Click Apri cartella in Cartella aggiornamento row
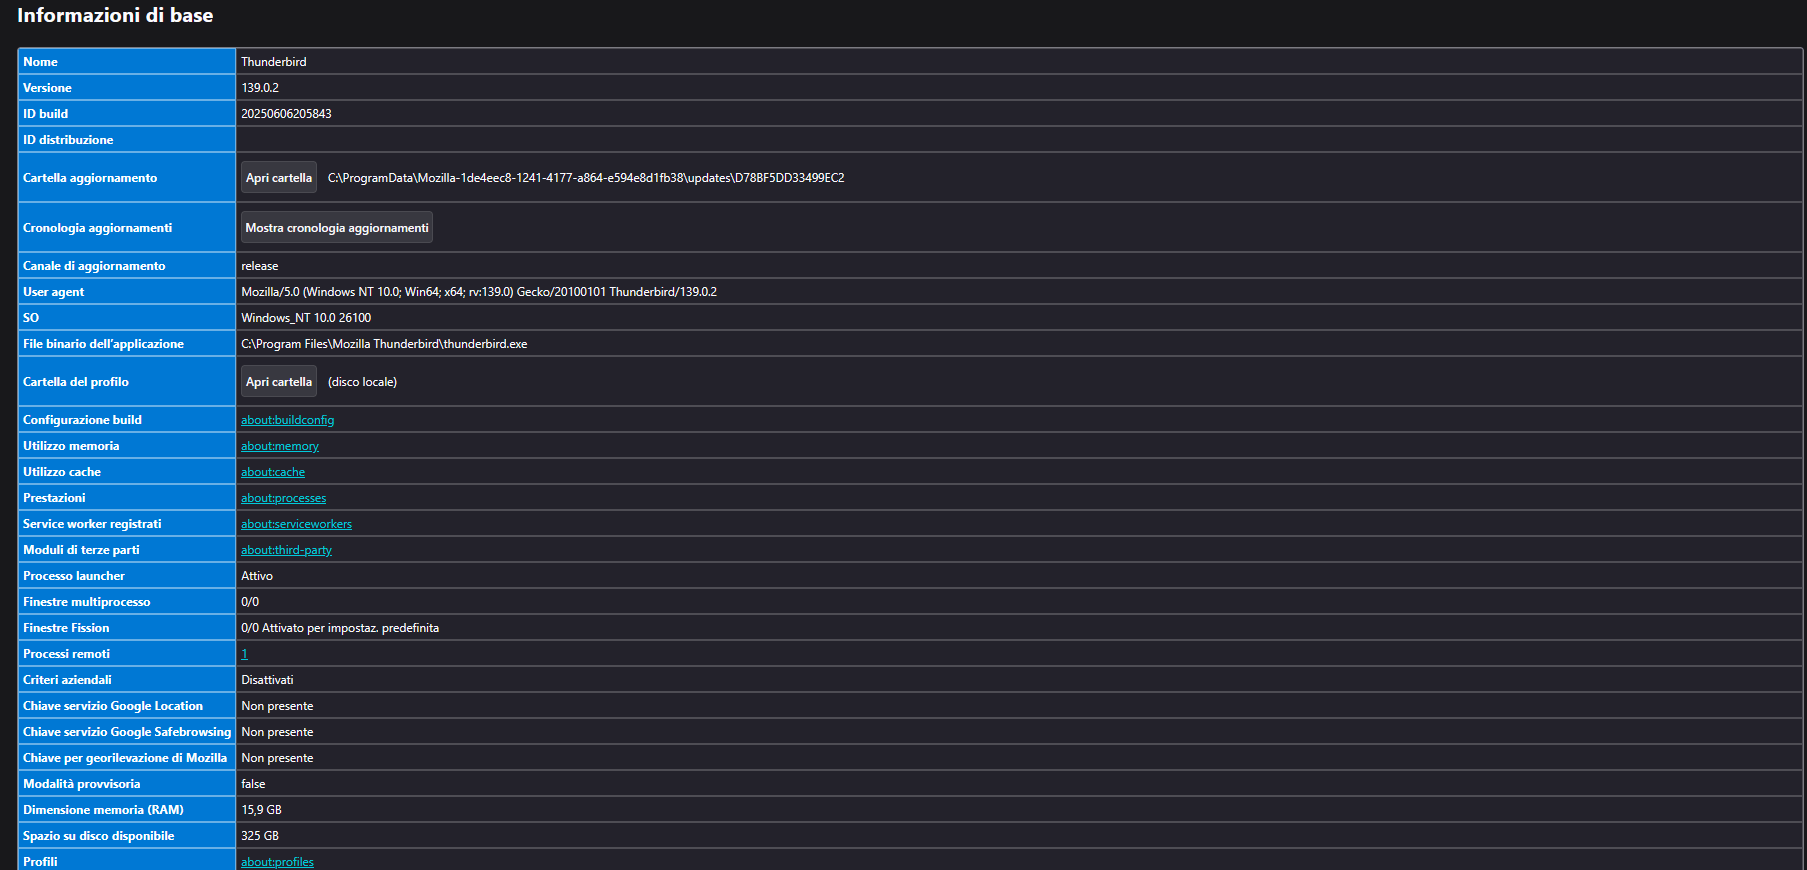The image size is (1807, 870). 279,178
